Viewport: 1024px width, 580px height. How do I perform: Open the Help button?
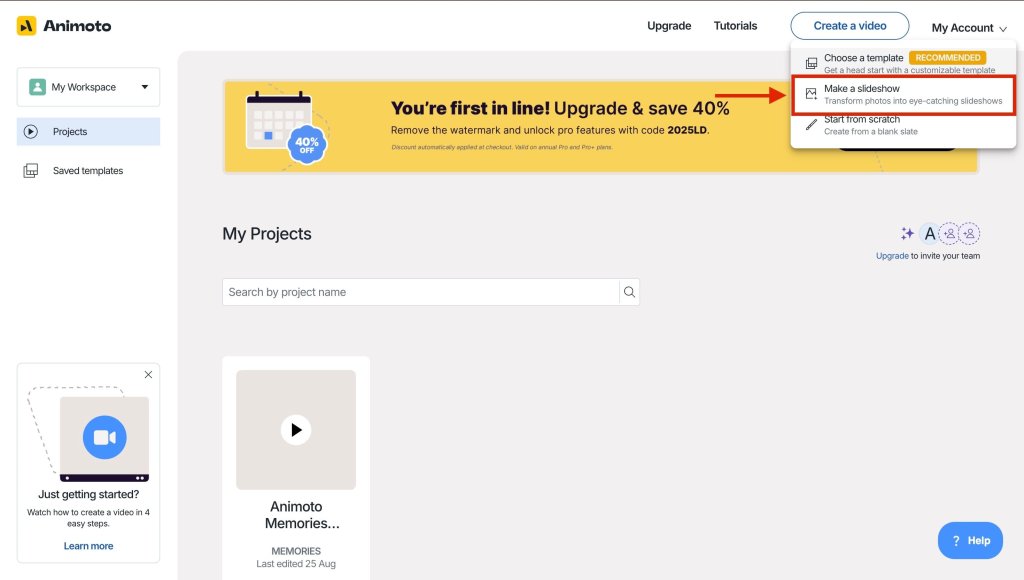(970, 540)
